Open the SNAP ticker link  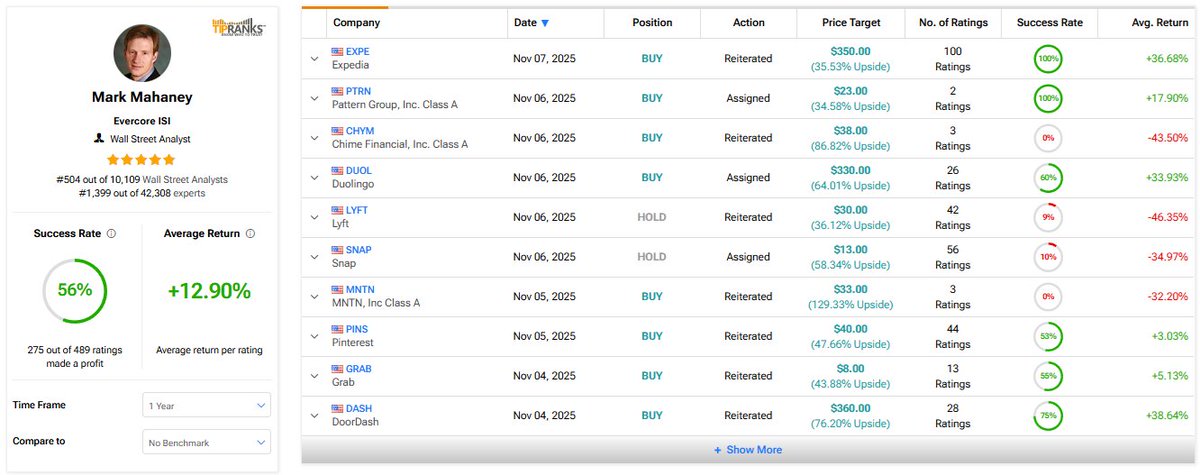point(358,250)
